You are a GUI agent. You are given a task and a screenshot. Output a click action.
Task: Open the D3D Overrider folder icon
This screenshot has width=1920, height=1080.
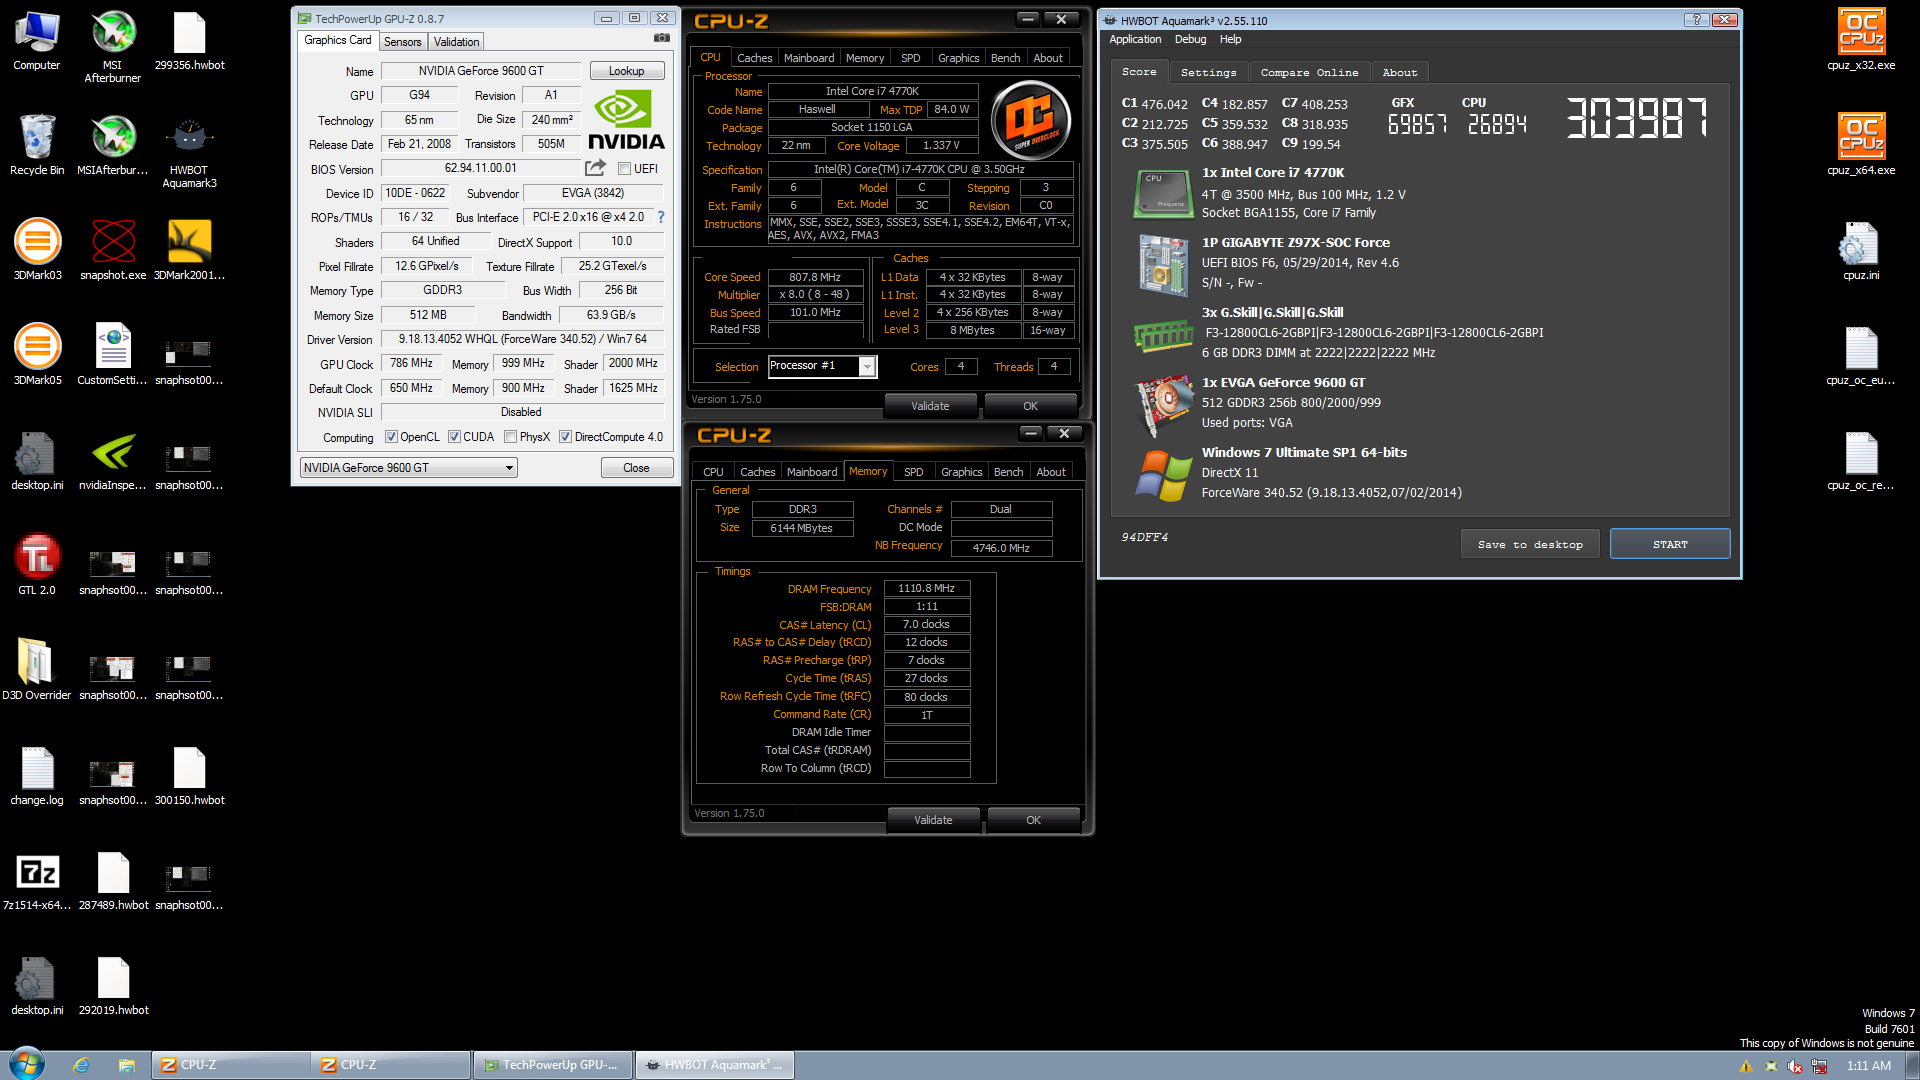point(37,670)
